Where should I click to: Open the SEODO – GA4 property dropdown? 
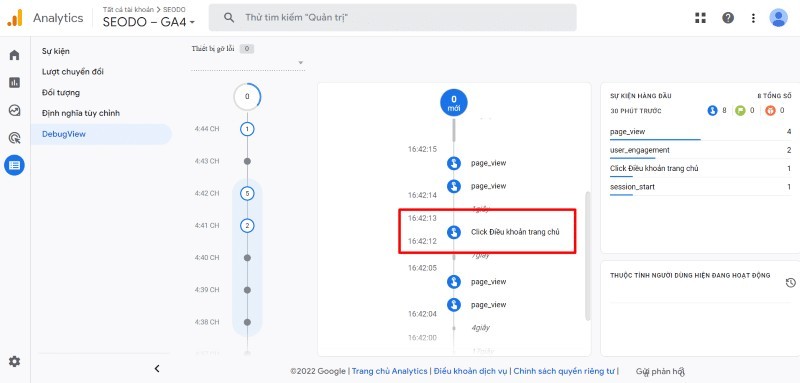(x=149, y=22)
